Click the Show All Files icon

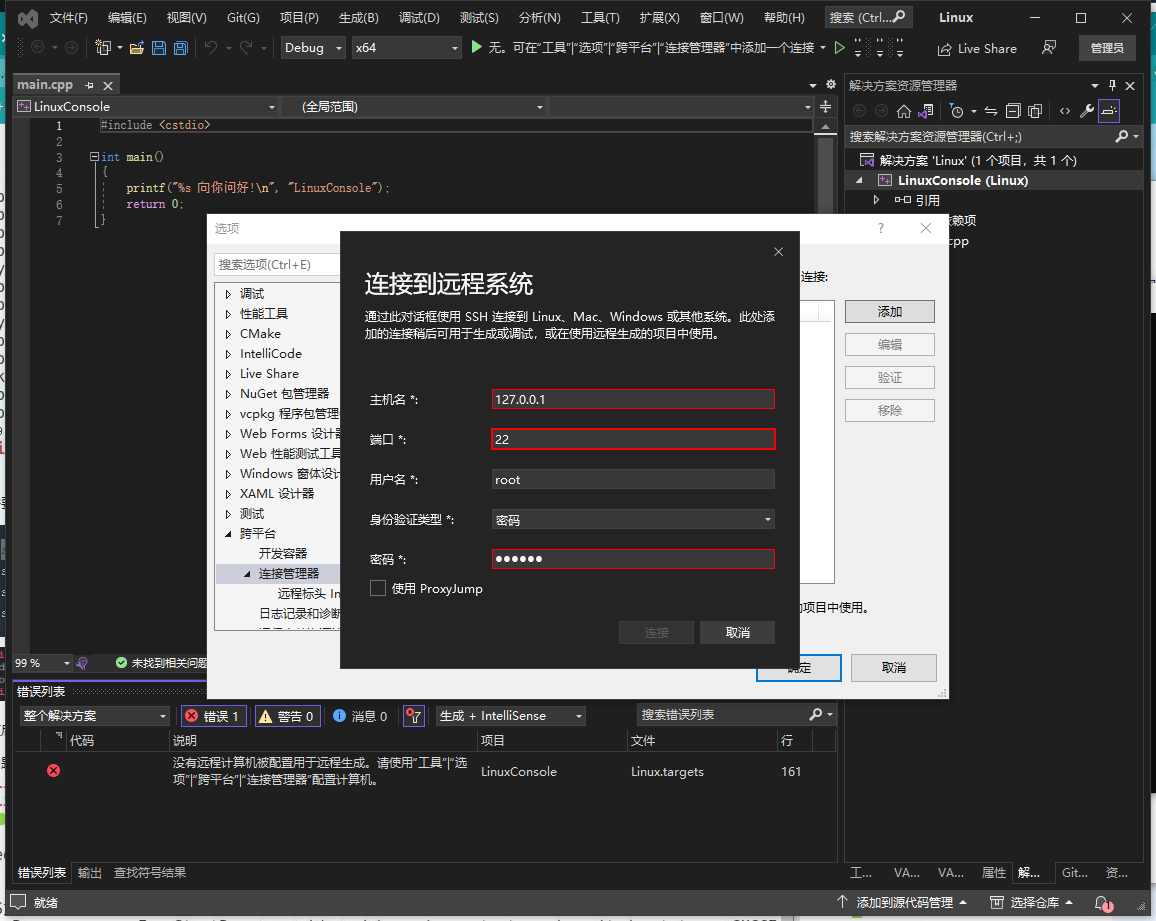click(1035, 111)
